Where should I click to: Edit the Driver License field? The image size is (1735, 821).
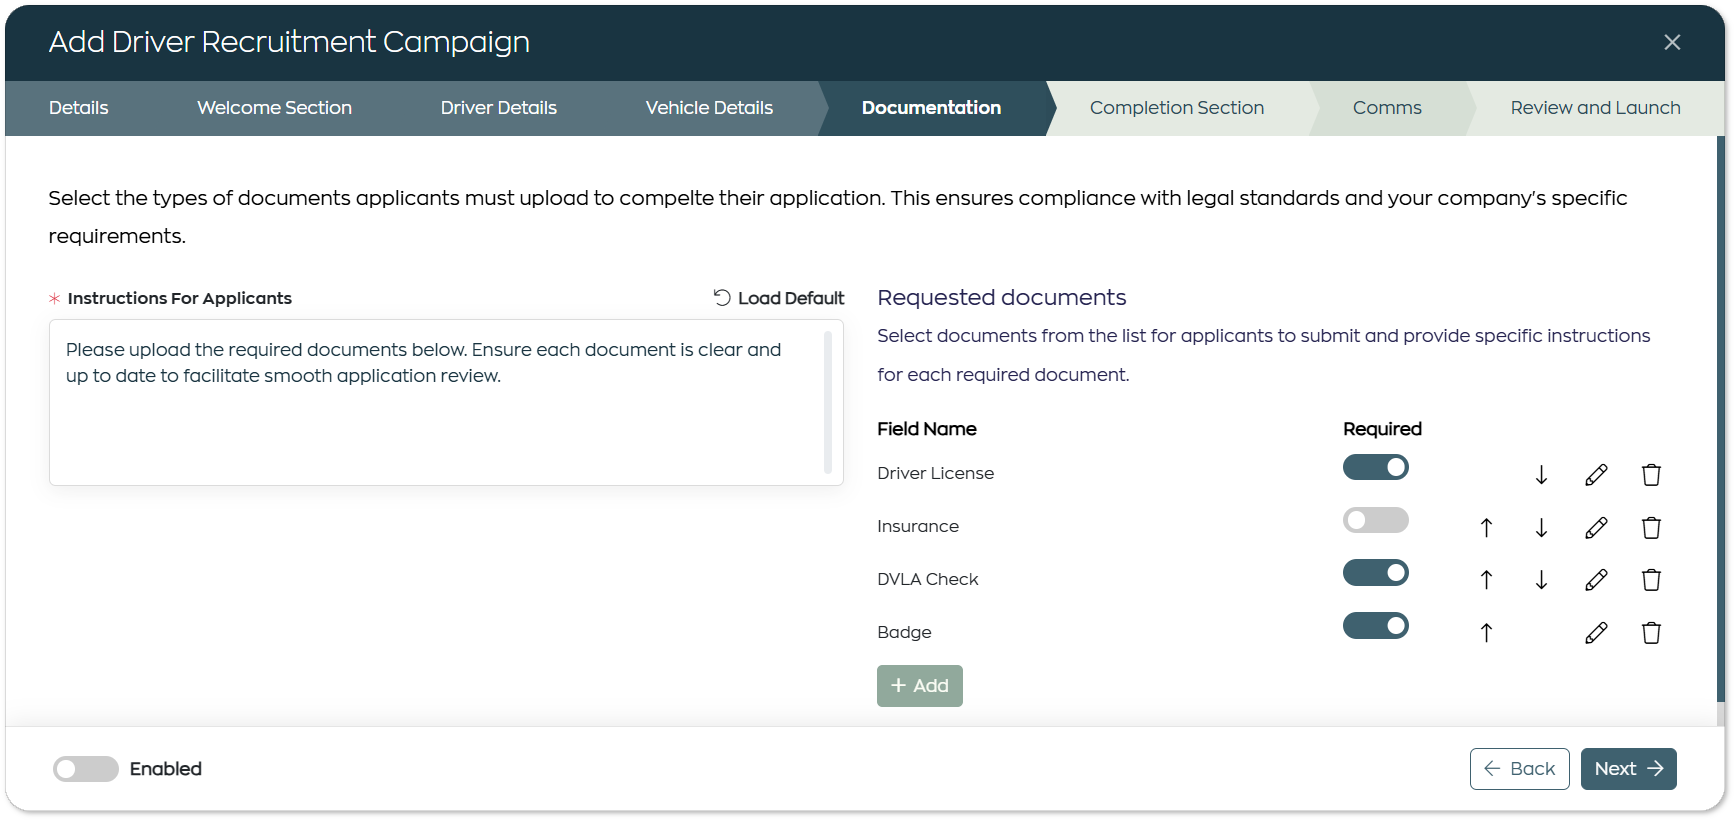tap(1596, 475)
